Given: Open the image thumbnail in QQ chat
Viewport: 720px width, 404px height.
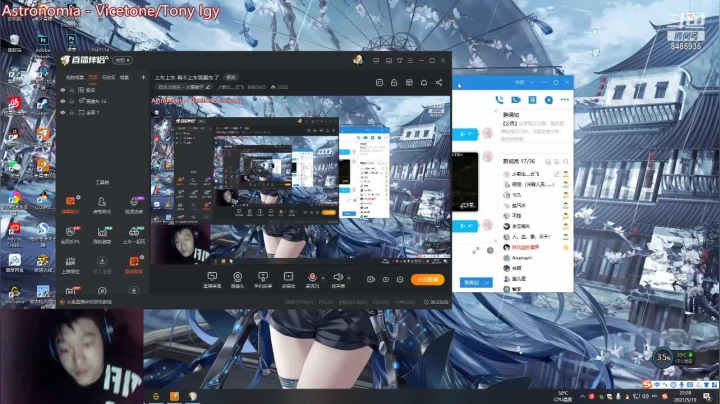Looking at the screenshot, I should click(x=465, y=182).
